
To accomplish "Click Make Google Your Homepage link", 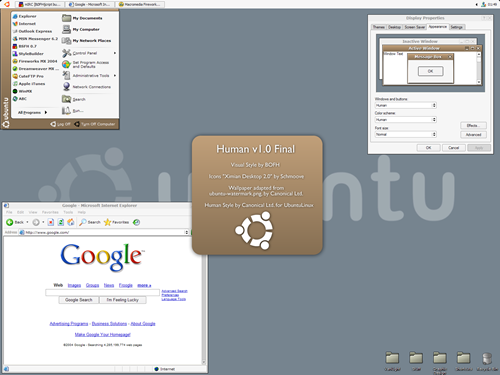I will click(103, 334).
